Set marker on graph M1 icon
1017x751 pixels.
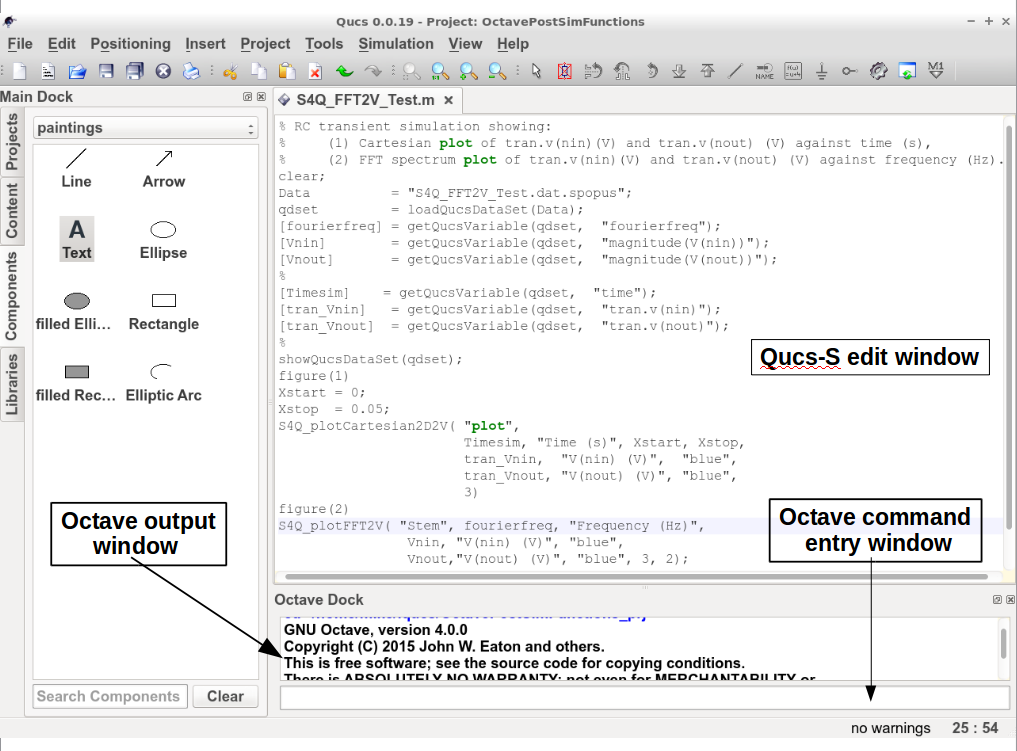(935, 71)
